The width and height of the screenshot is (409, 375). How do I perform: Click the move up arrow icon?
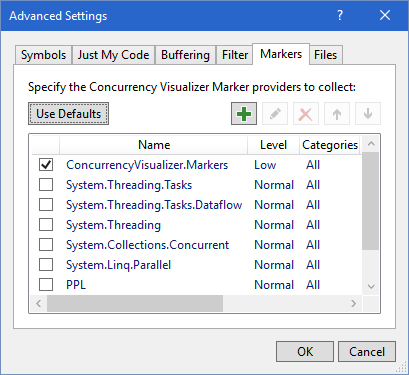(337, 114)
